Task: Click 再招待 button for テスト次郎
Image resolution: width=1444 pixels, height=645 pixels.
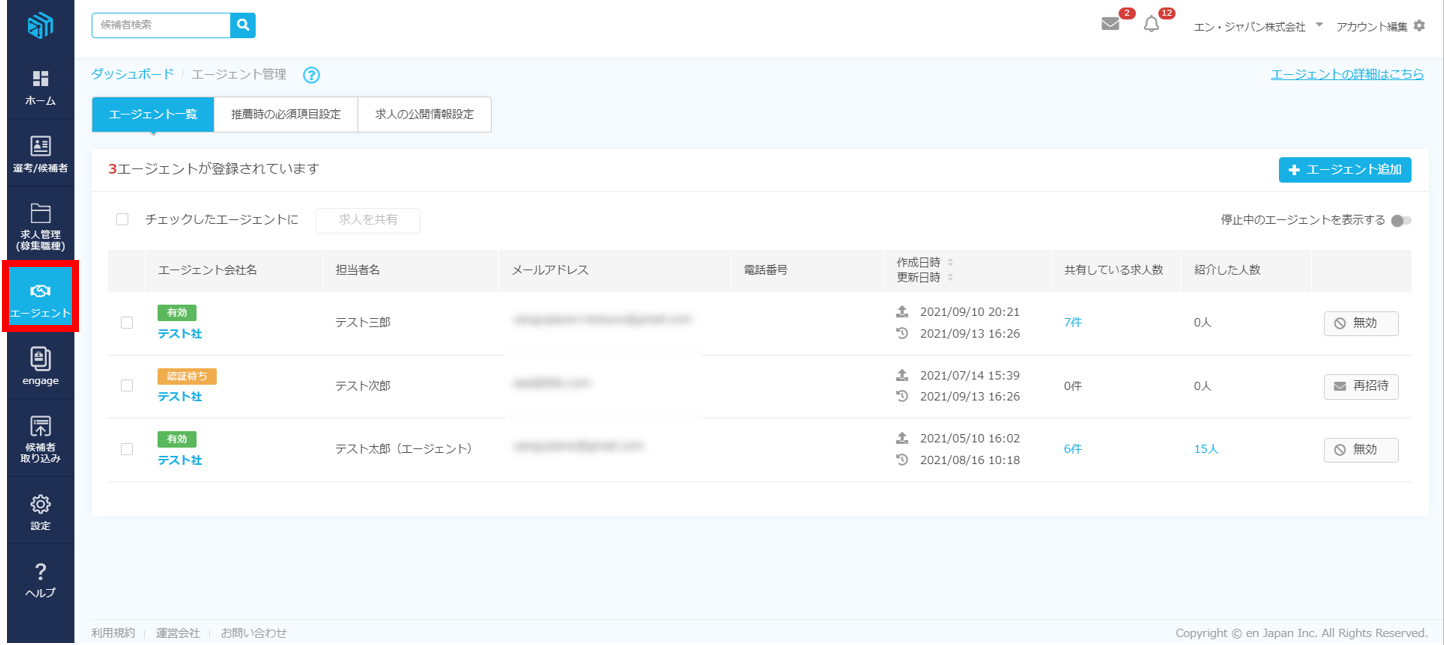Action: [1360, 386]
